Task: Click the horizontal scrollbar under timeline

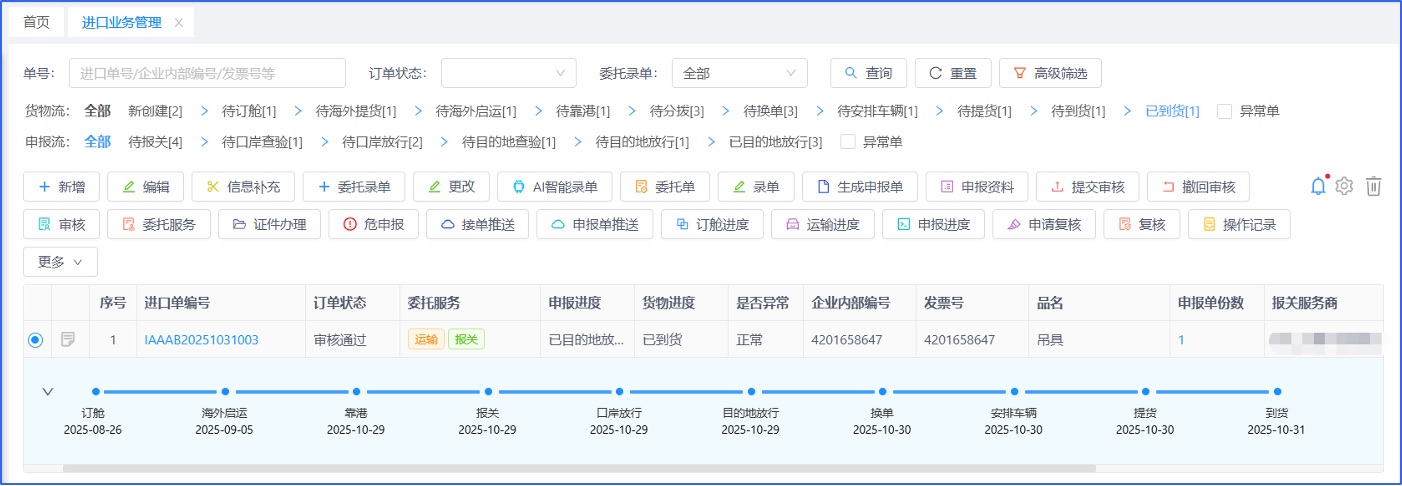Action: pyautogui.click(x=579, y=467)
